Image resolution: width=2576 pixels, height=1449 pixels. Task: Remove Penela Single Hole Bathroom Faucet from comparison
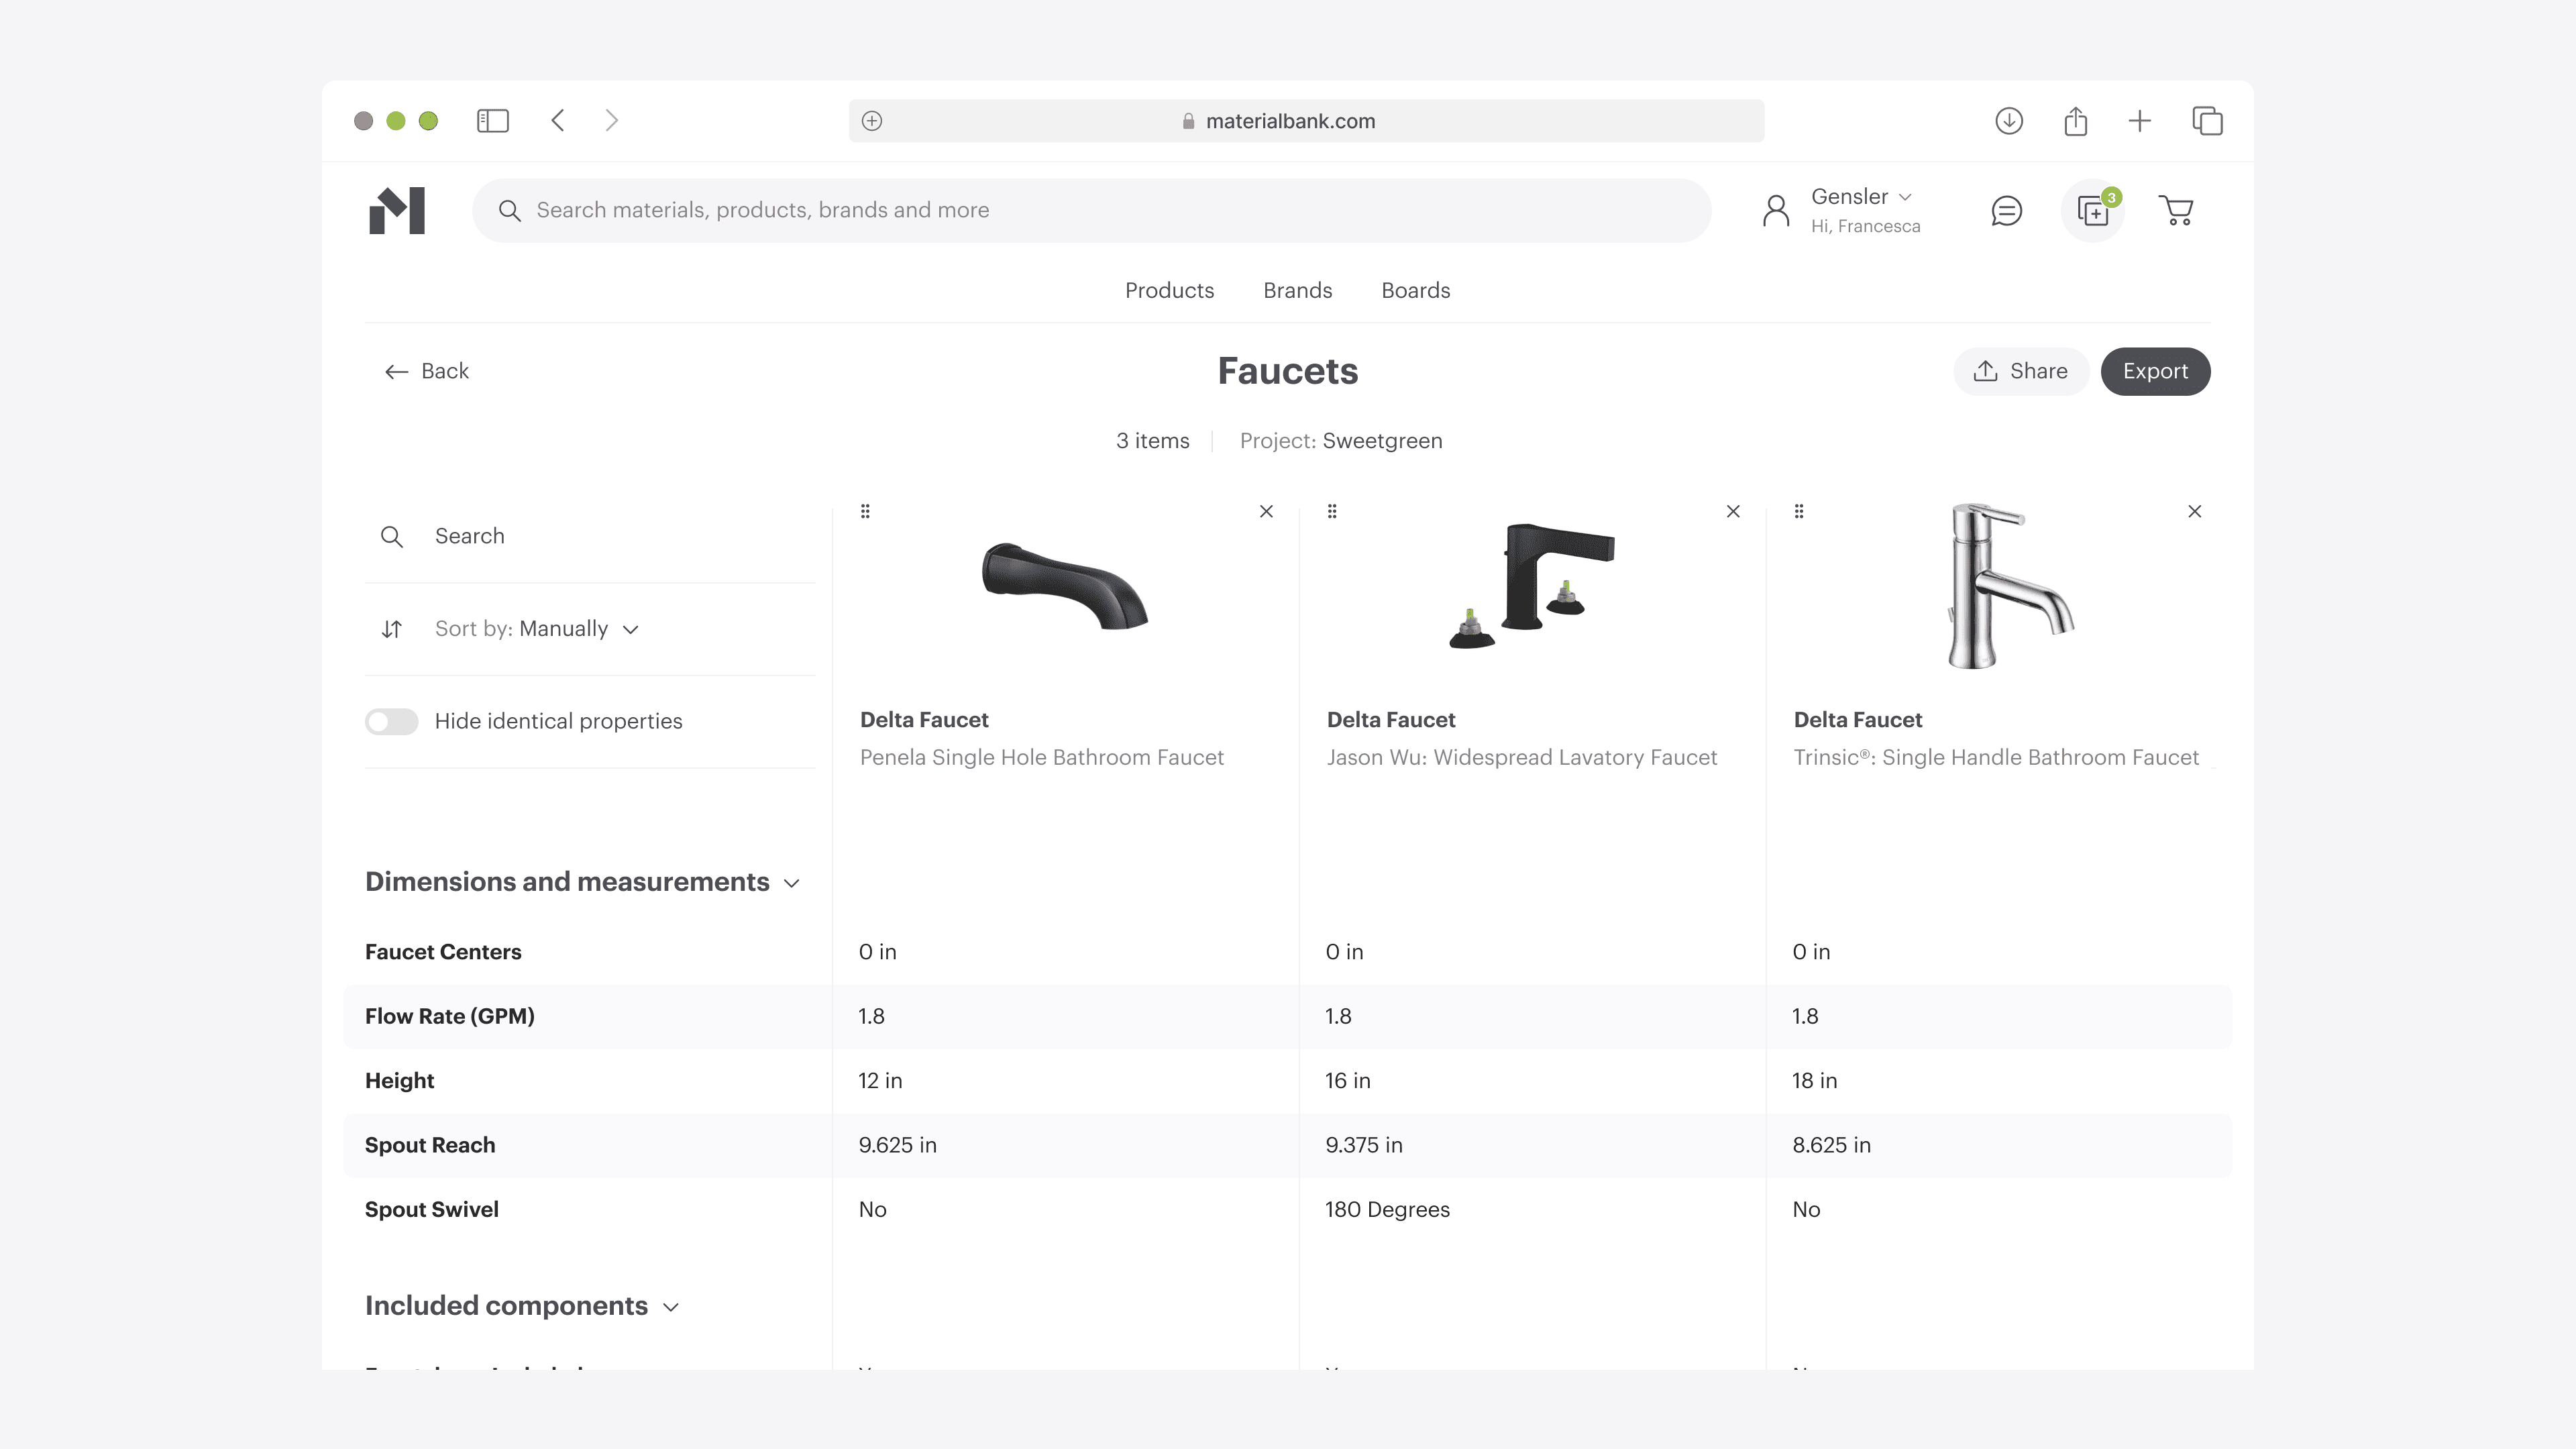tap(1266, 511)
